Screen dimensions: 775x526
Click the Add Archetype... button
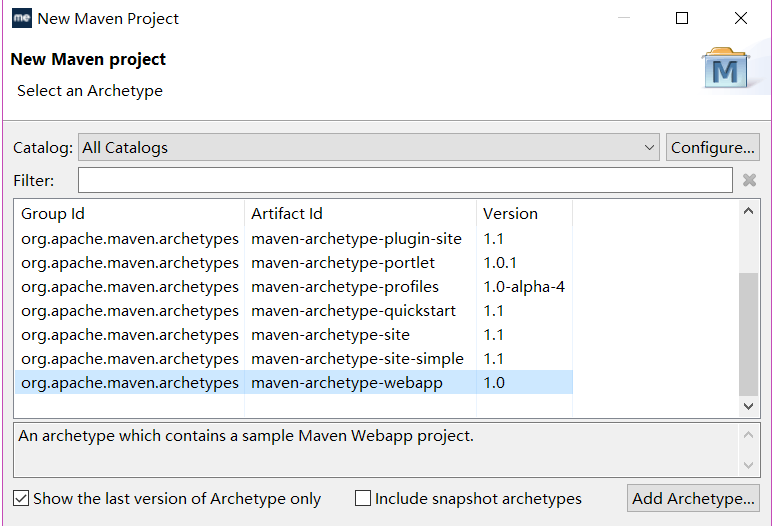693,498
